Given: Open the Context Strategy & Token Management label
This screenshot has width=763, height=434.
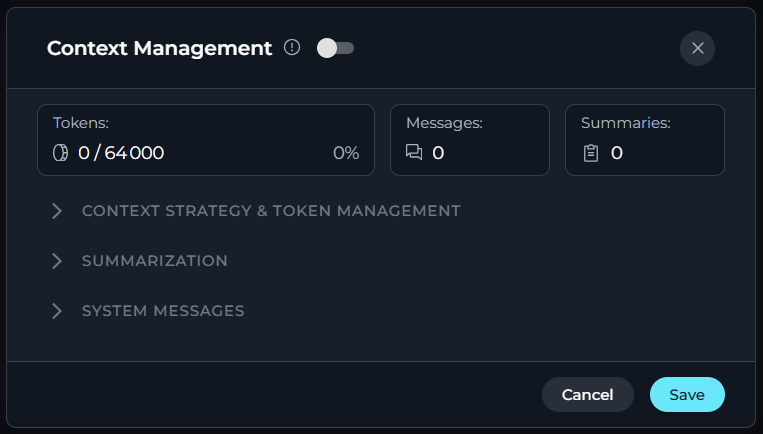Looking at the screenshot, I should click(271, 211).
